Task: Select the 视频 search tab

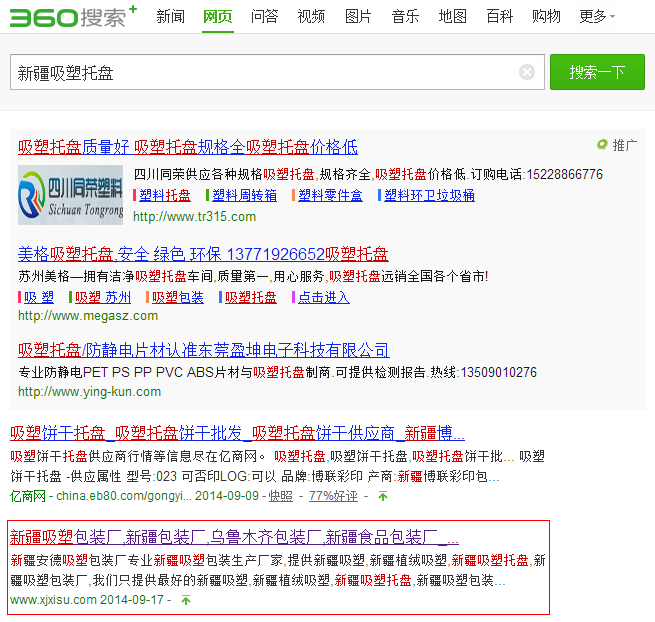Action: [x=311, y=17]
